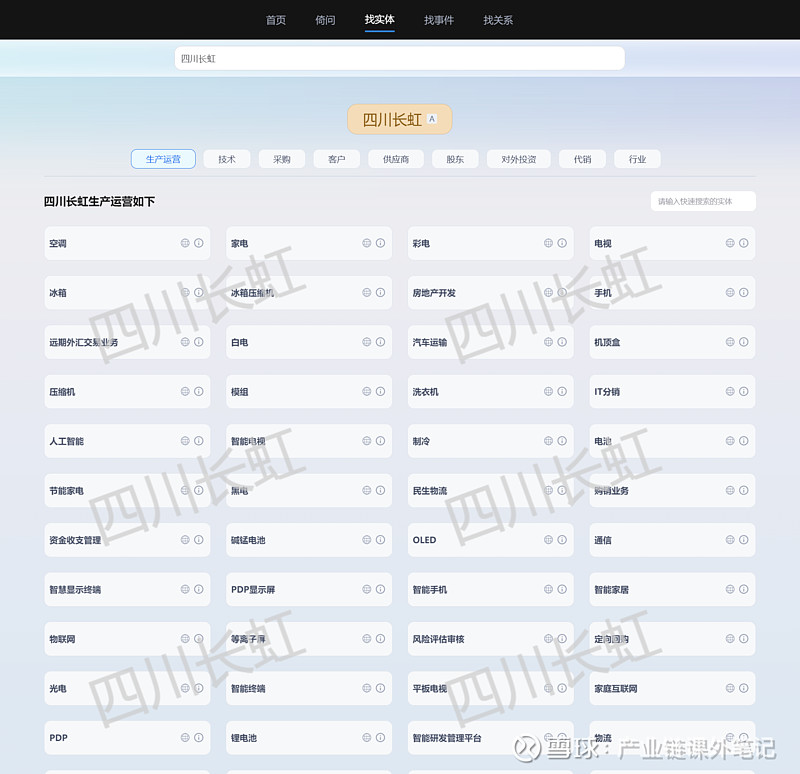This screenshot has height=774, width=800.
Task: Focus the quick entity search field
Action: coord(703,202)
